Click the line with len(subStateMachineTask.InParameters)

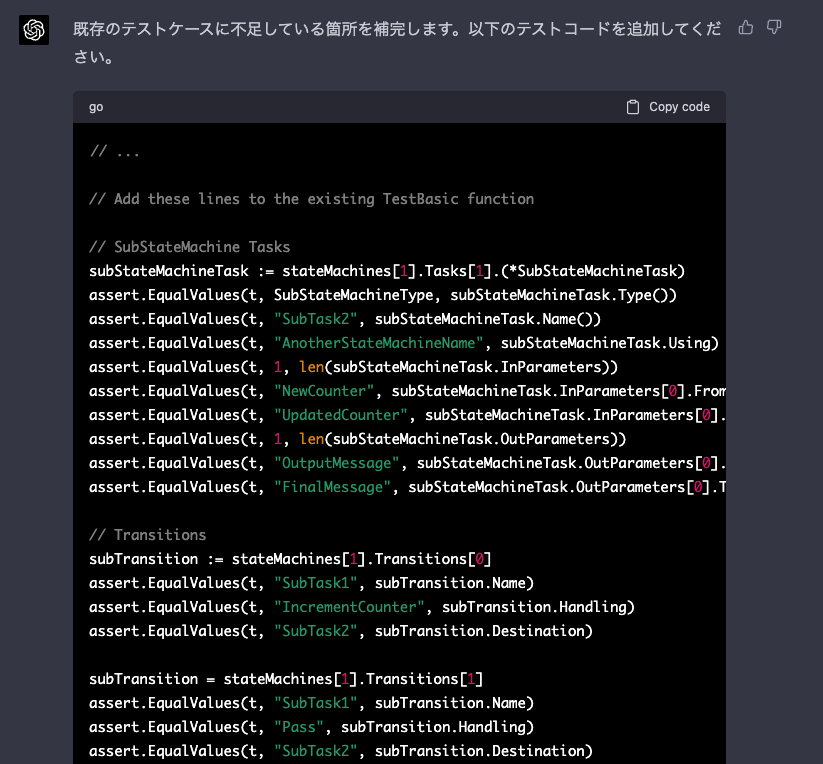tap(353, 367)
